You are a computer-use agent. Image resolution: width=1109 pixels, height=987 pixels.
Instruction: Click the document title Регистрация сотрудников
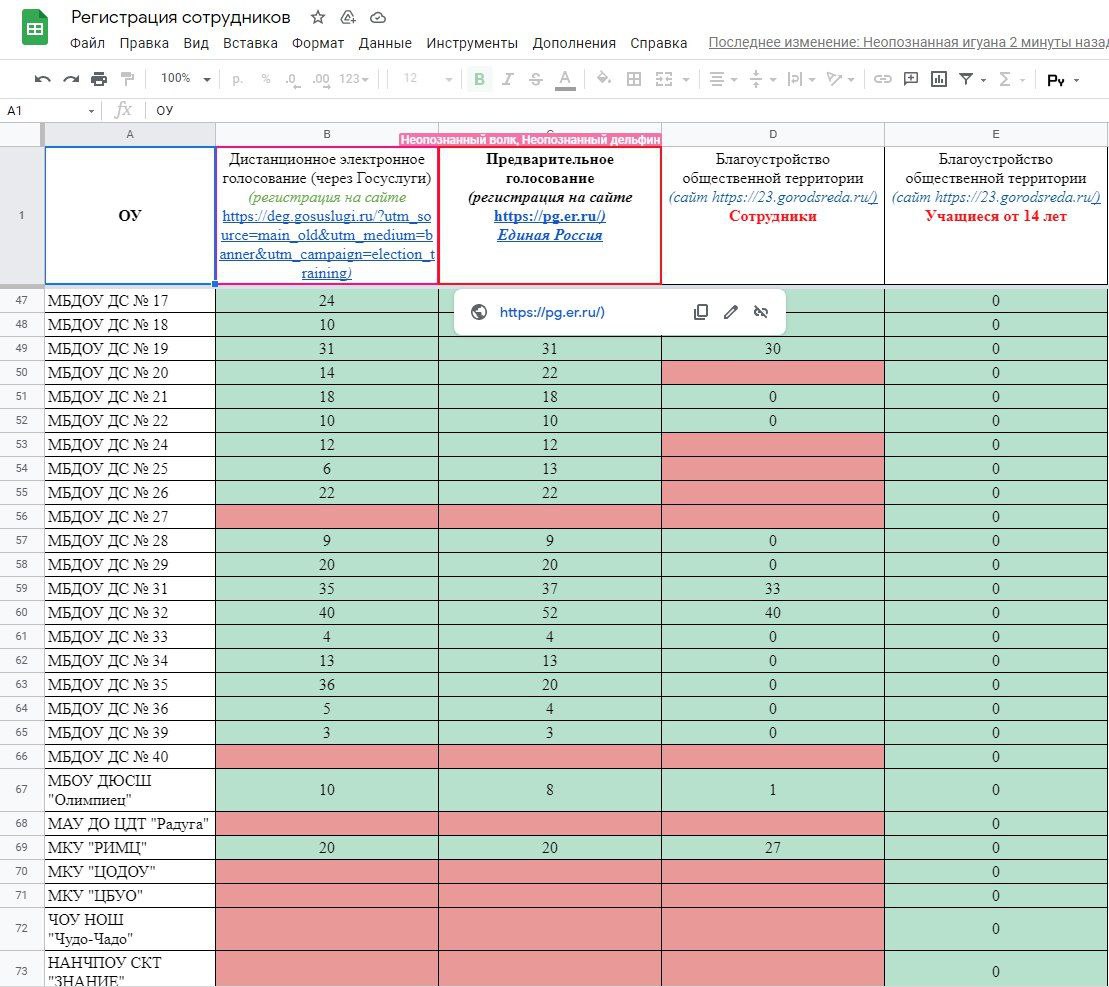[180, 18]
